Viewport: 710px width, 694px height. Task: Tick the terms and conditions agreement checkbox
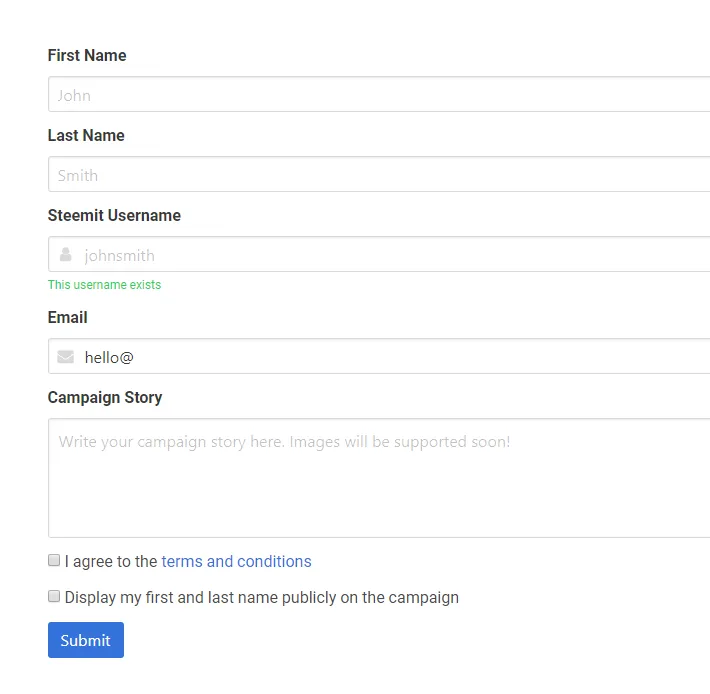54,560
